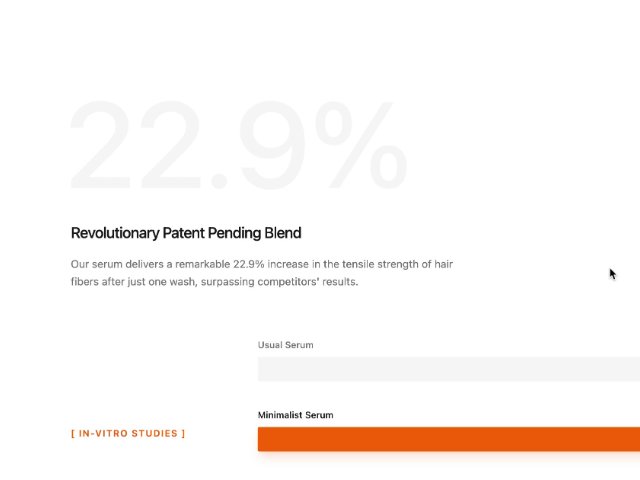640x480 pixels.
Task: Click the first large faded digit 2
Action: pos(98,147)
